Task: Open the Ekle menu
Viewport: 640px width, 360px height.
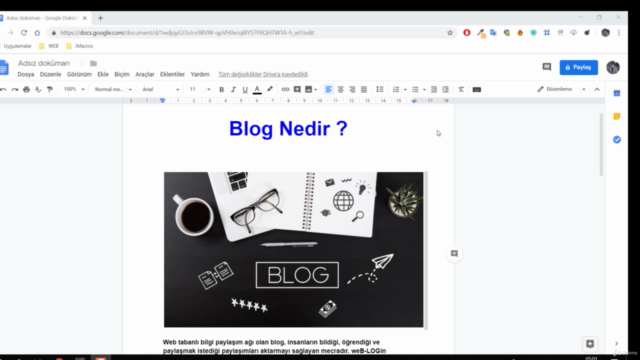Action: point(103,74)
